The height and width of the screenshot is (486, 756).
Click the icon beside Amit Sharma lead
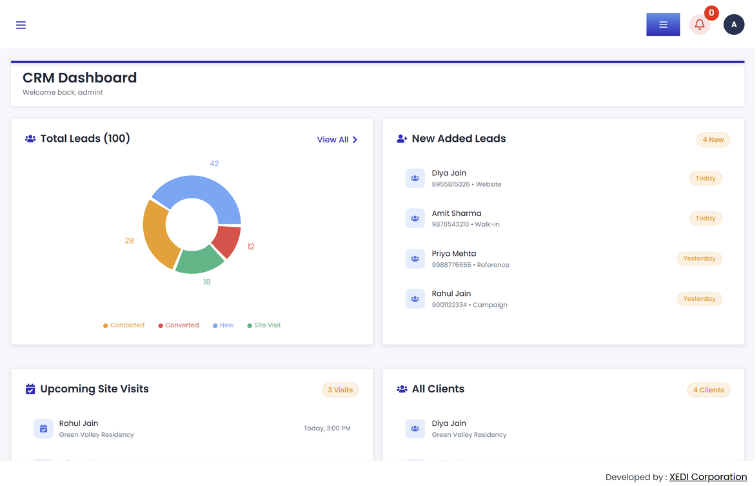coord(415,218)
